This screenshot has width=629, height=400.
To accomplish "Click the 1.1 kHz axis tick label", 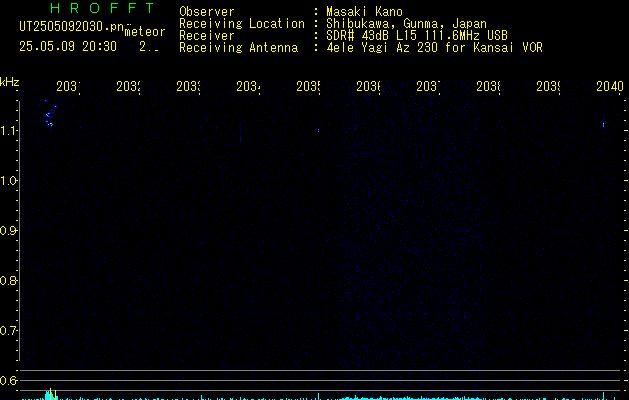I will pyautogui.click(x=8, y=131).
